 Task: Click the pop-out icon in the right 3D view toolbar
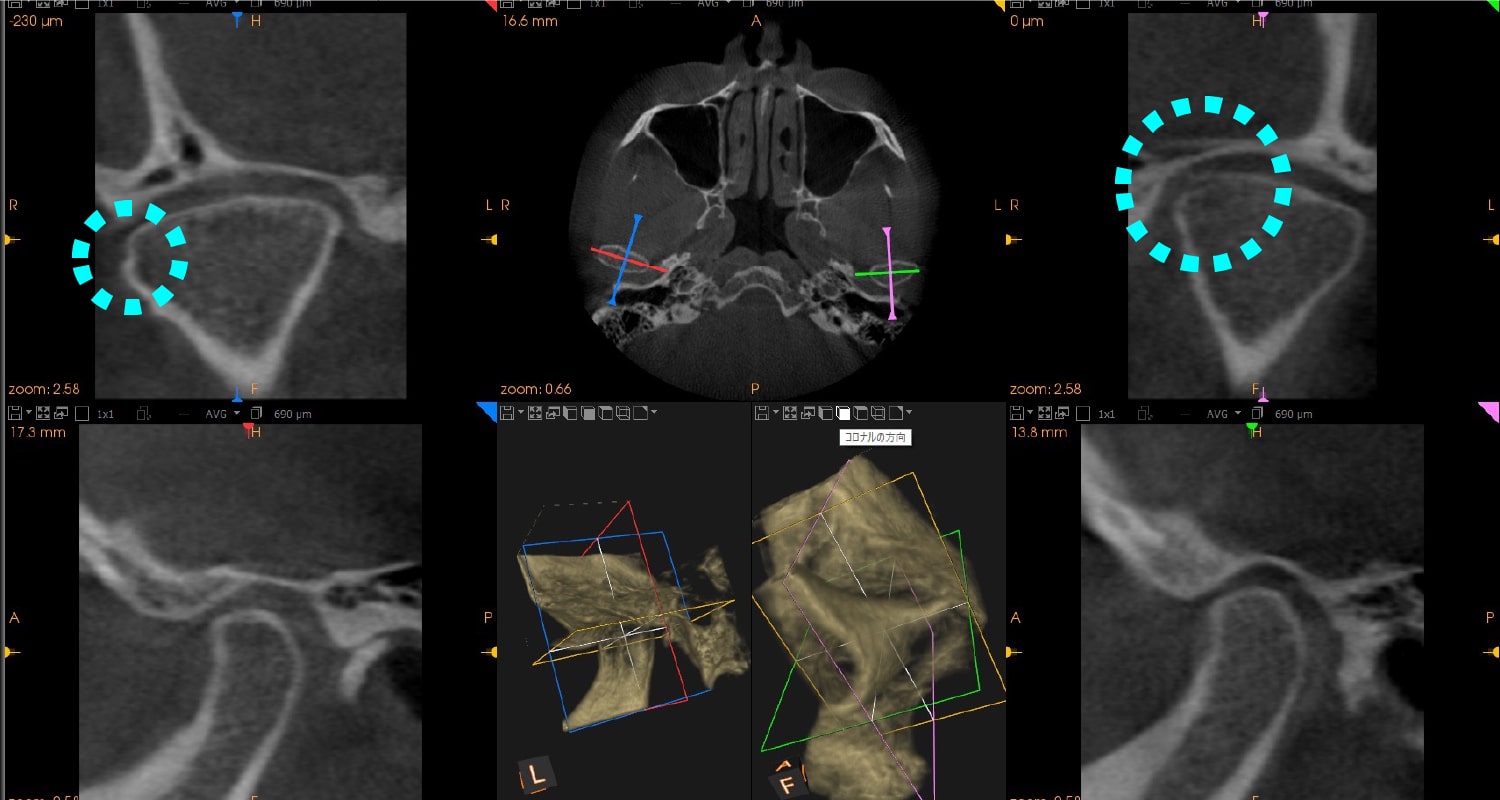point(808,413)
